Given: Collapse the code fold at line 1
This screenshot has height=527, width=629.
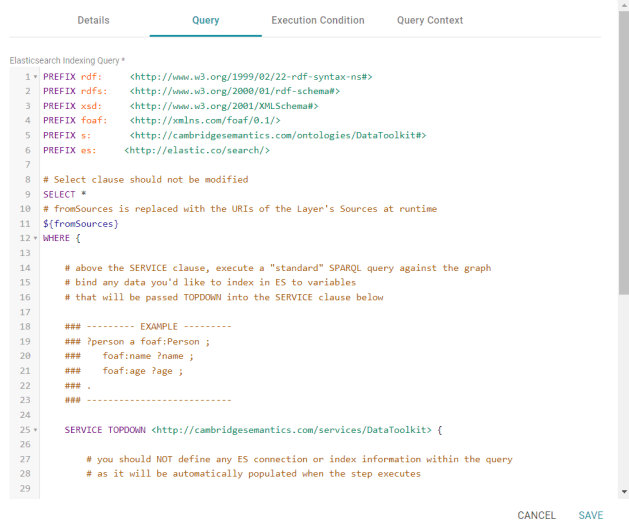Looking at the screenshot, I should [35, 77].
